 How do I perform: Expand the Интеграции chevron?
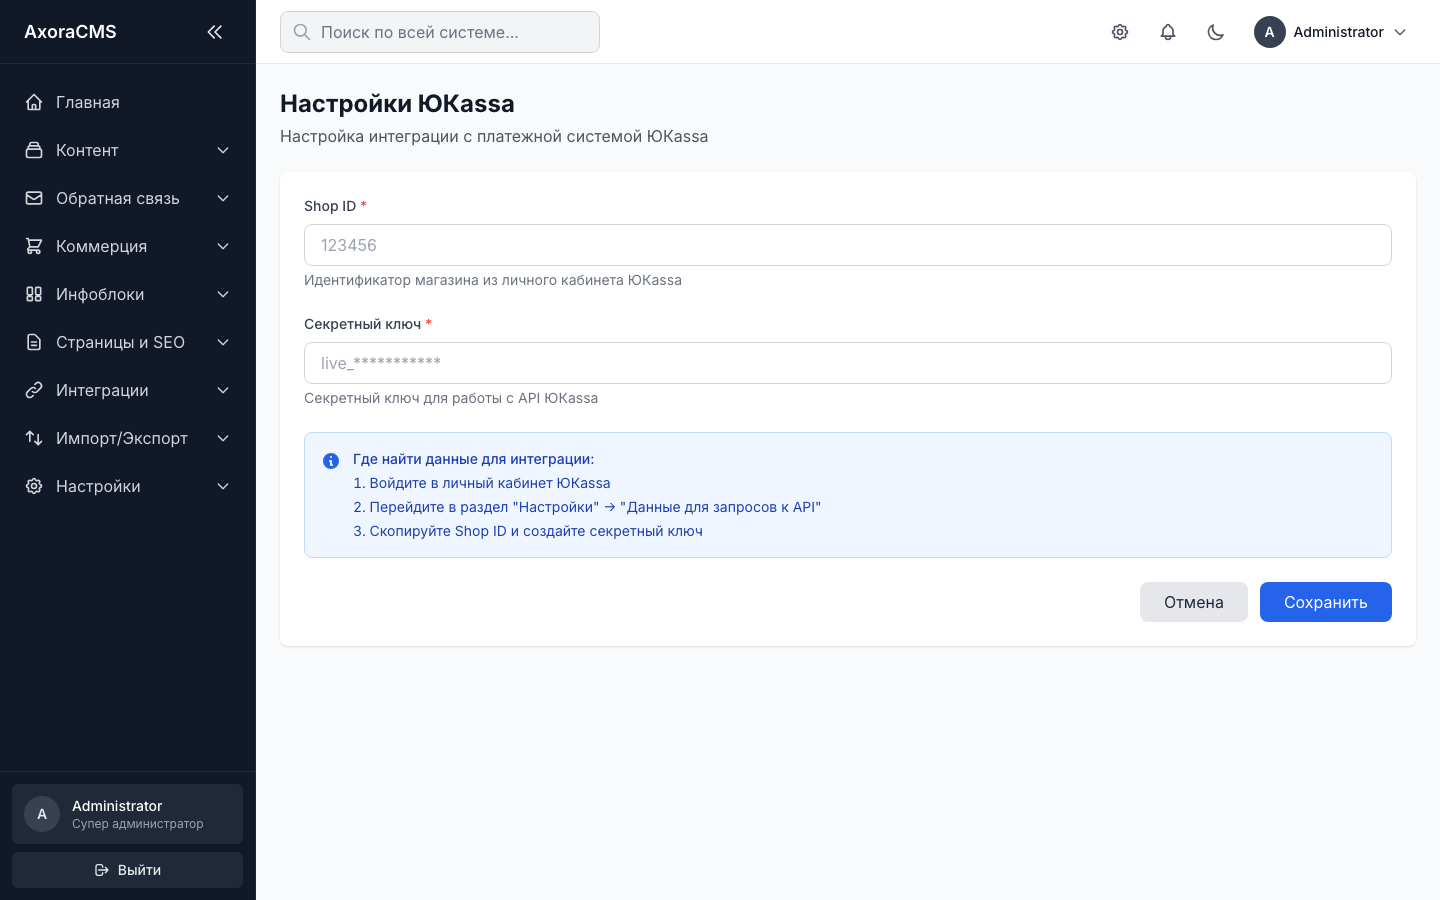point(223,390)
